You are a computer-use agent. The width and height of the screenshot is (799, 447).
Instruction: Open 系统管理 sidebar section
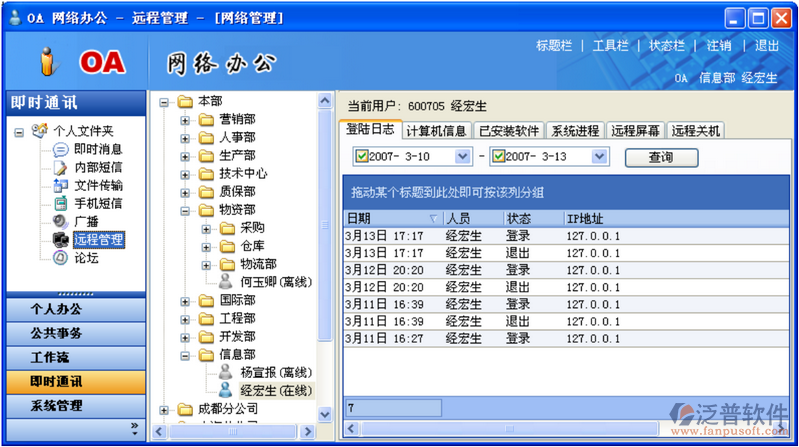point(76,406)
